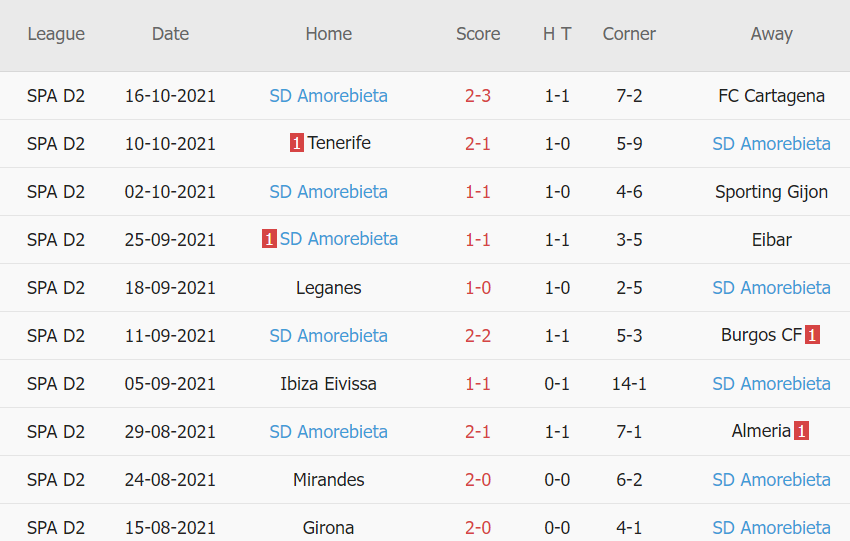Viewport: 850px width, 541px height.
Task: Click home SD Amorebieta in the 29-08-2021 row
Action: tap(329, 432)
